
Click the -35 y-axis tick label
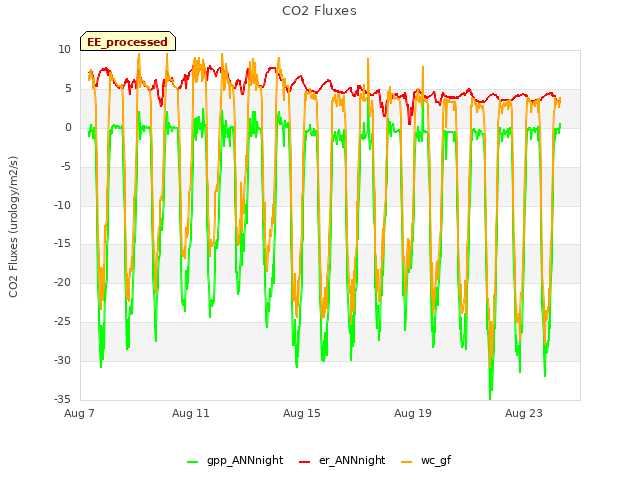(x=62, y=399)
